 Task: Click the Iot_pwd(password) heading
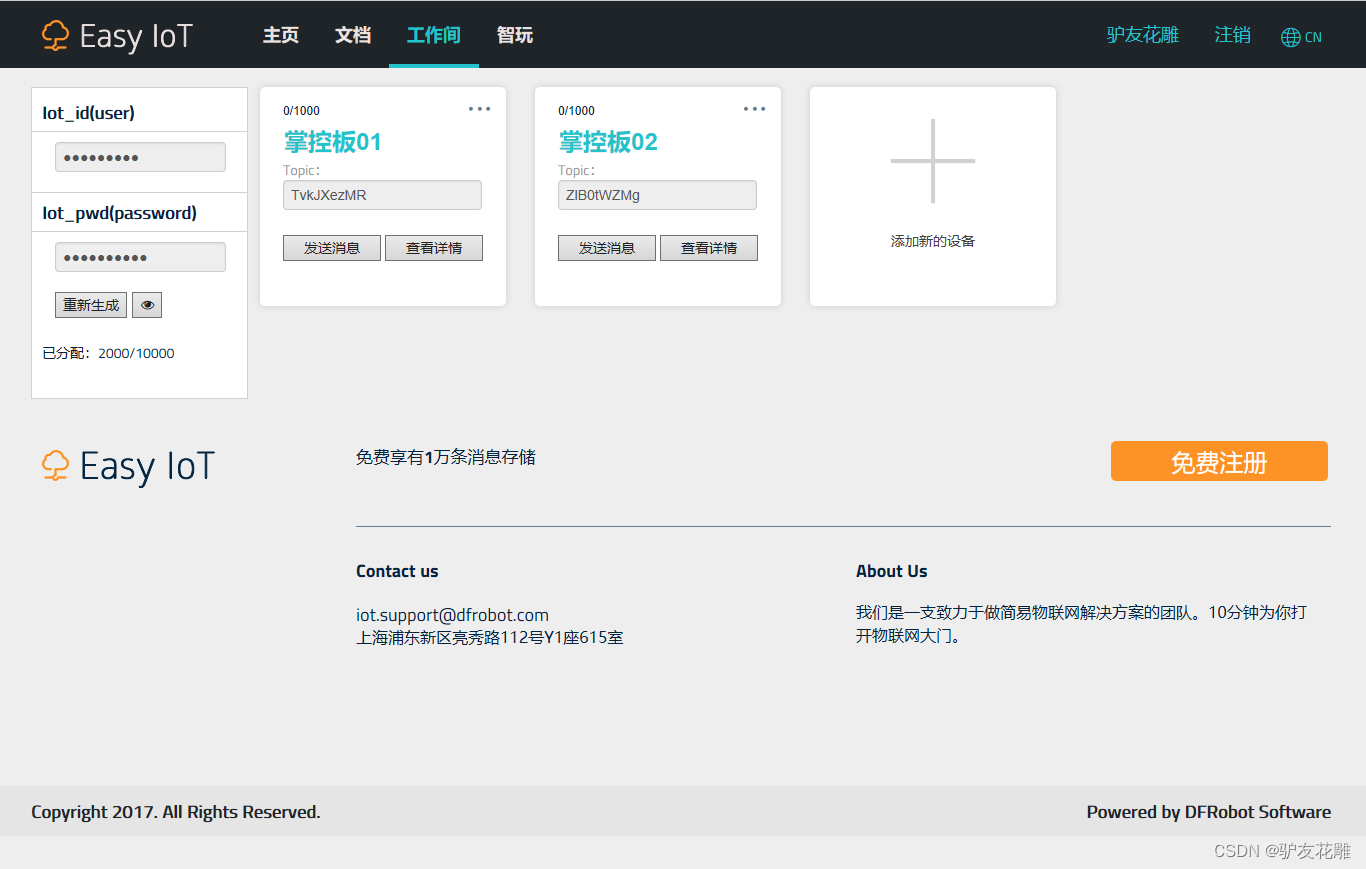[x=119, y=213]
